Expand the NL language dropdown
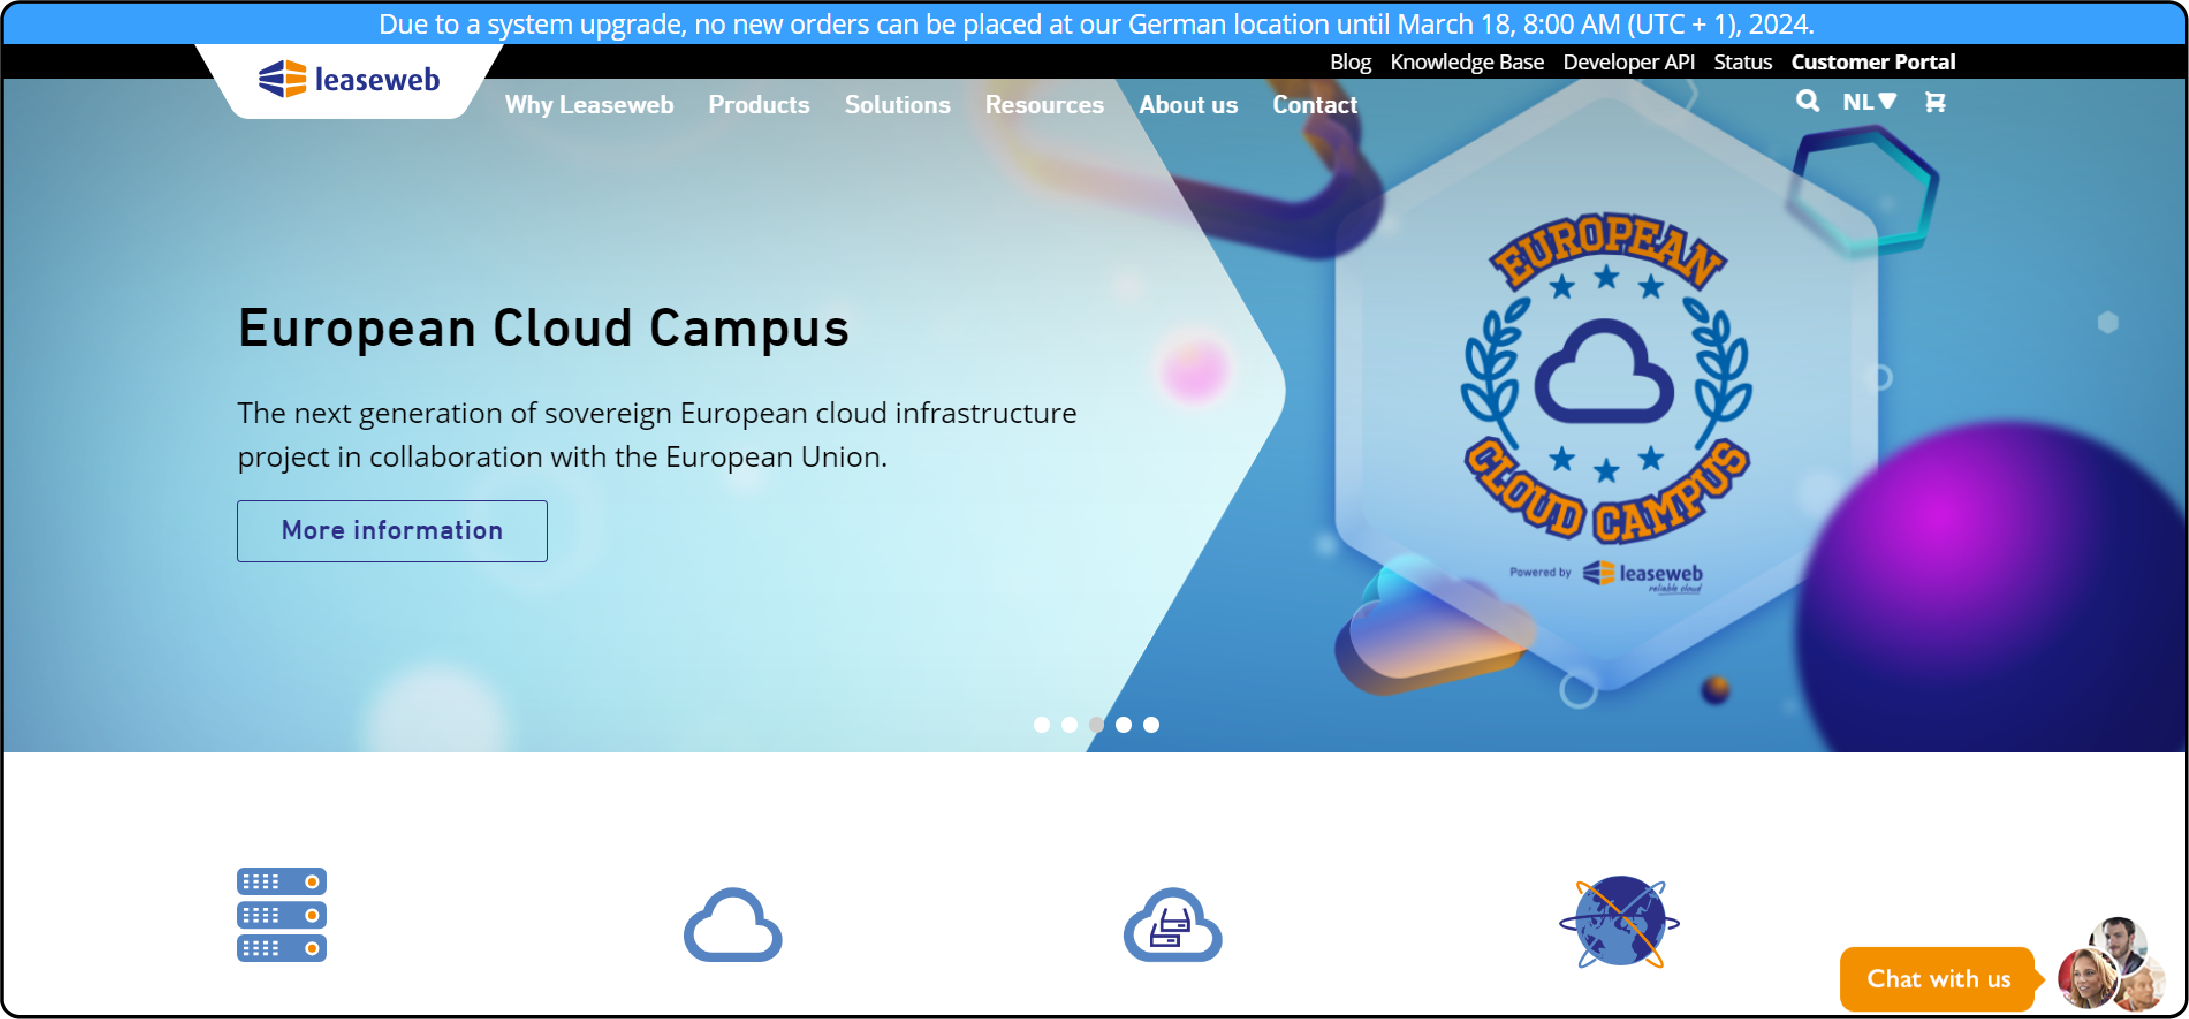Viewport: 2189px width, 1019px height. tap(1869, 102)
